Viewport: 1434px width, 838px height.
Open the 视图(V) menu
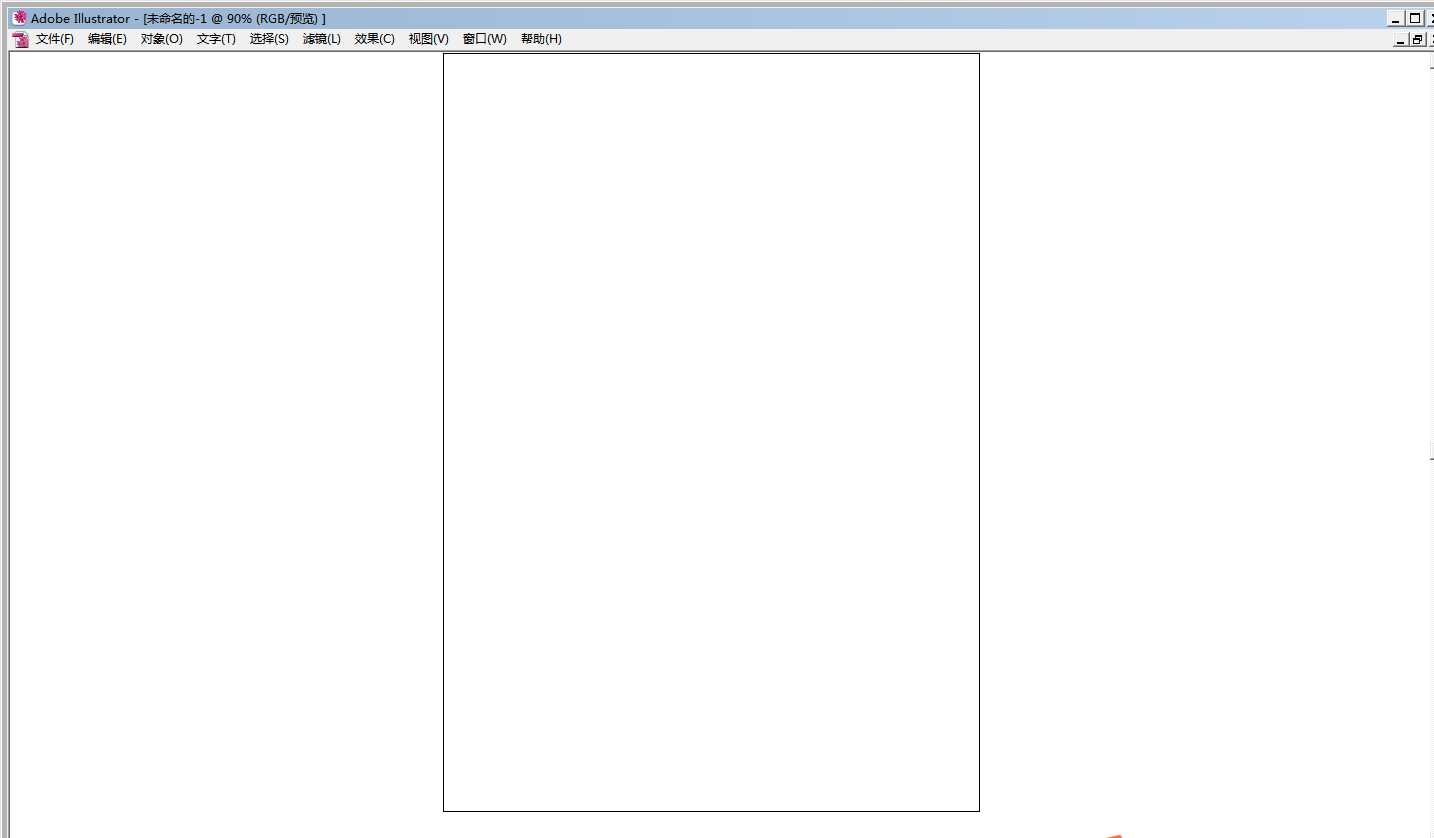pos(428,39)
